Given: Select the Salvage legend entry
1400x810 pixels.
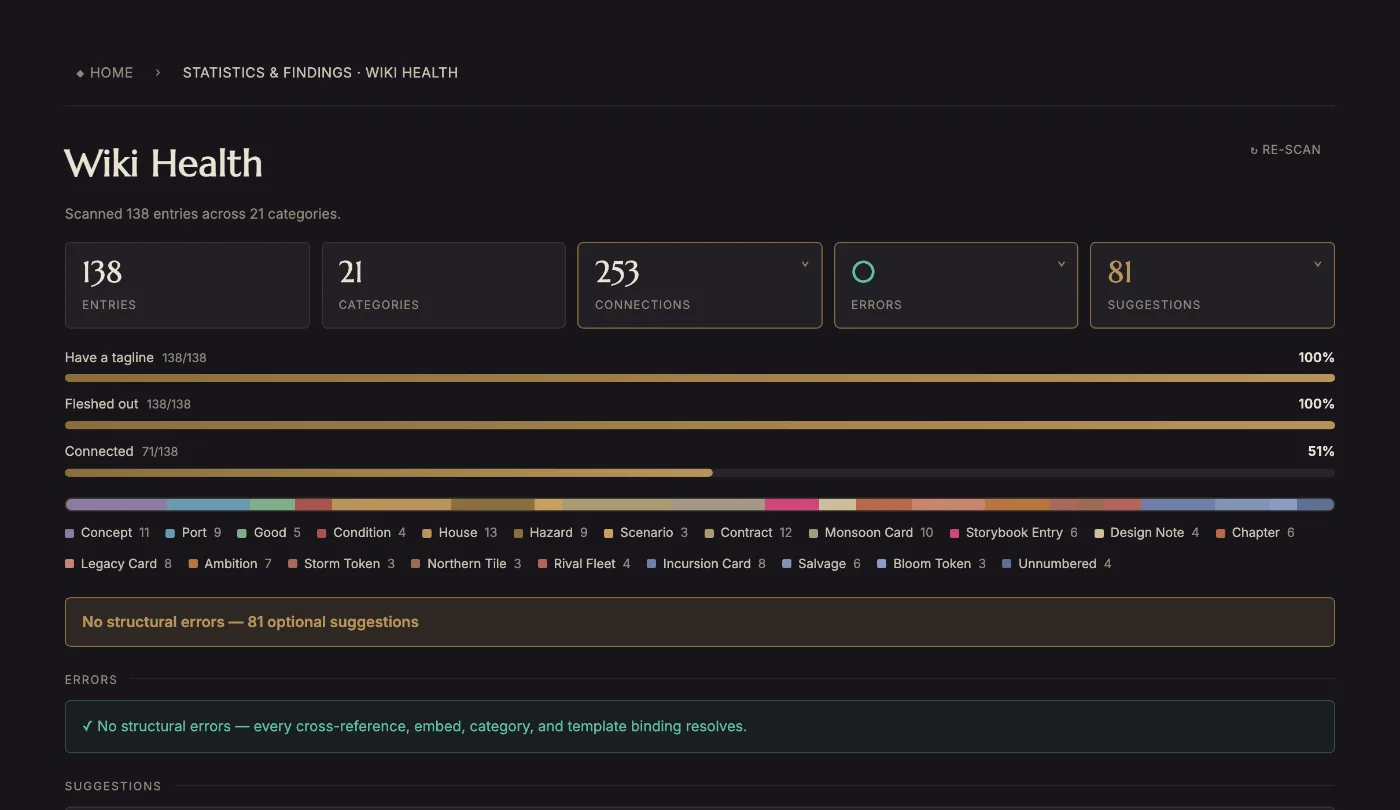Looking at the screenshot, I should coord(821,564).
